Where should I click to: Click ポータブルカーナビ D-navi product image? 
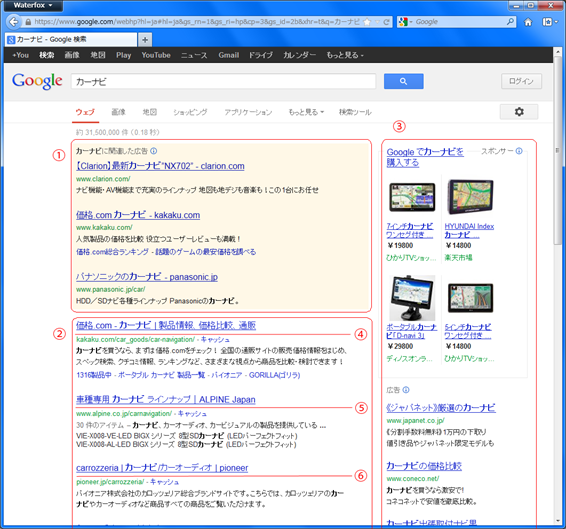coord(412,298)
